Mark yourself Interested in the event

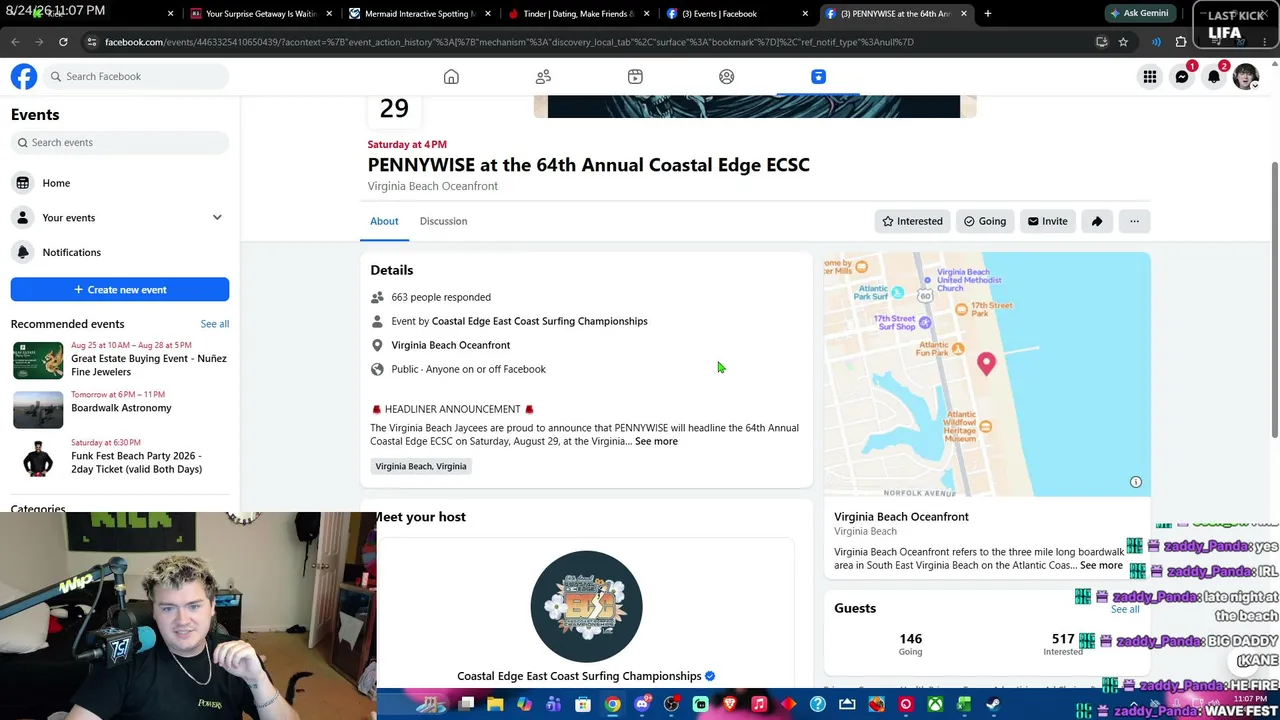pos(912,221)
